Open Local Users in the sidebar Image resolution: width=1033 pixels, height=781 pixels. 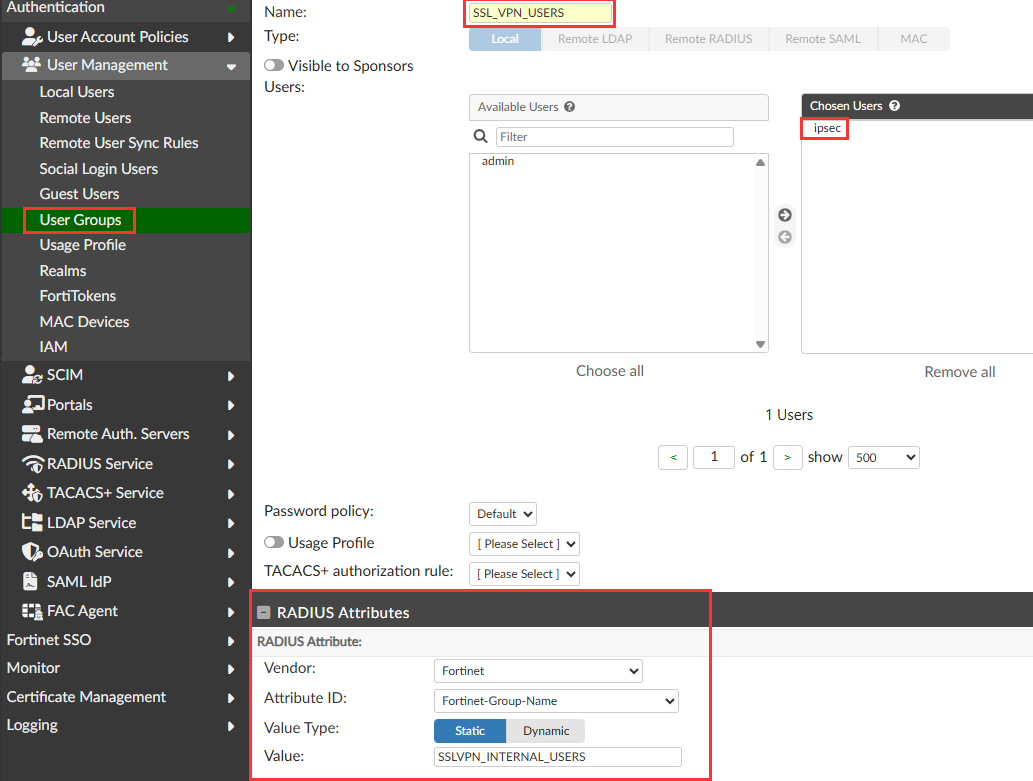76,92
